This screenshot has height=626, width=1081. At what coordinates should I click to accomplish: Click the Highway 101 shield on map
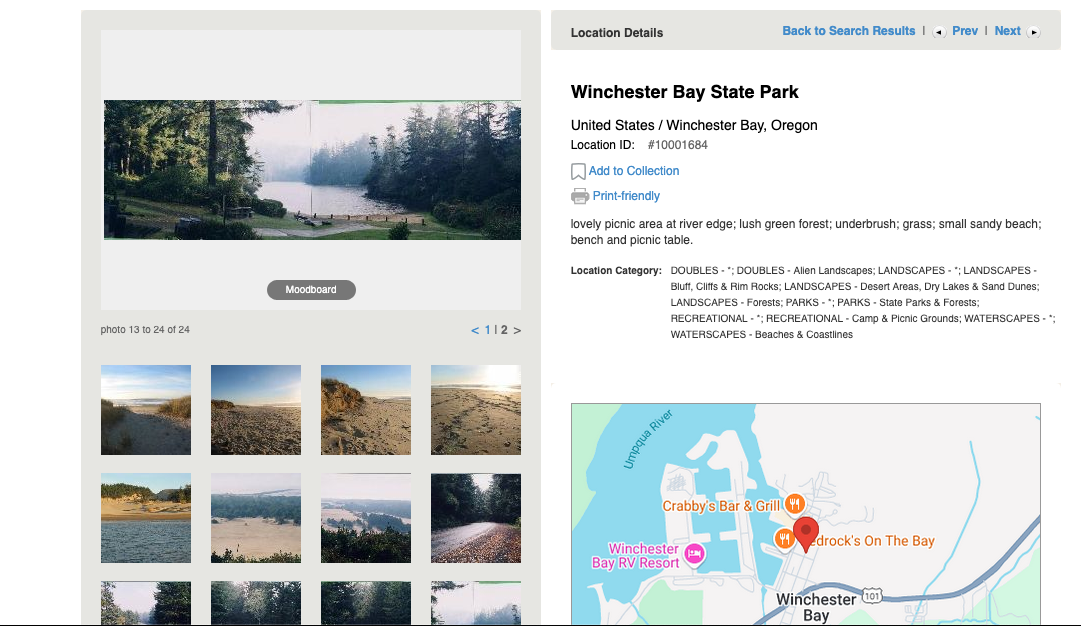pos(873,594)
